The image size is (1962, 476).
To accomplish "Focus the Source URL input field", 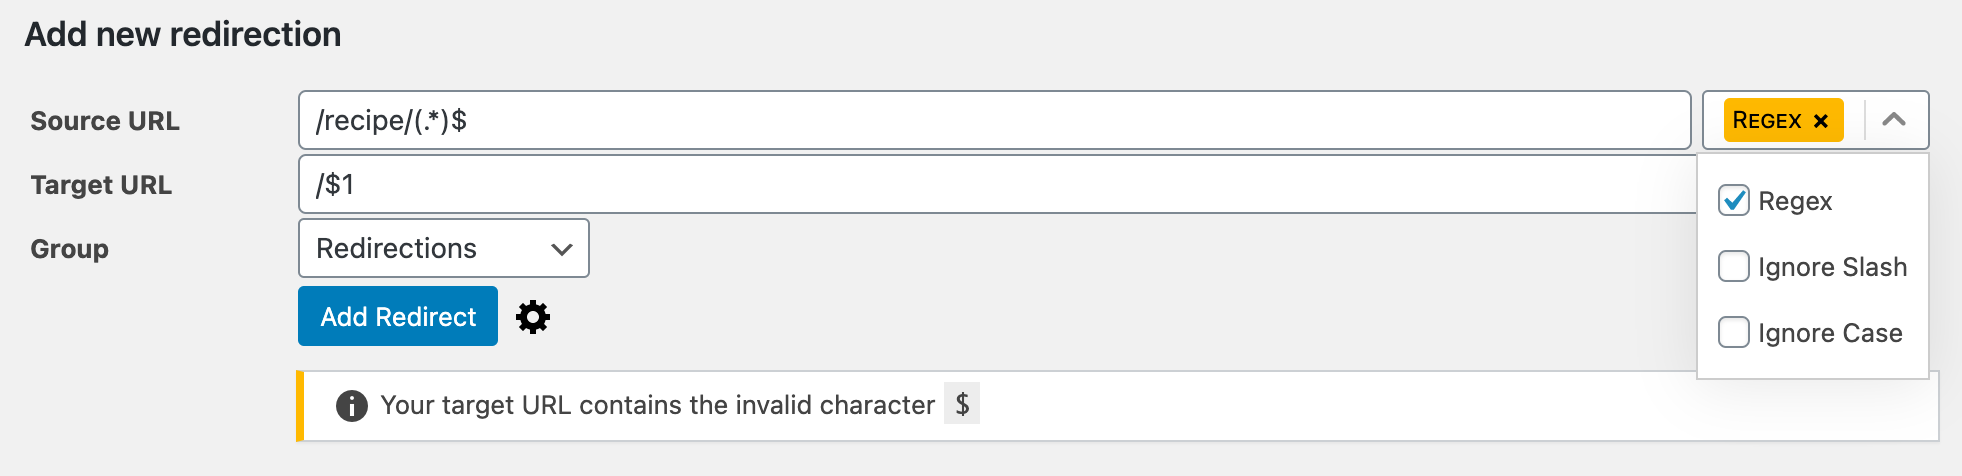I will (x=994, y=120).
